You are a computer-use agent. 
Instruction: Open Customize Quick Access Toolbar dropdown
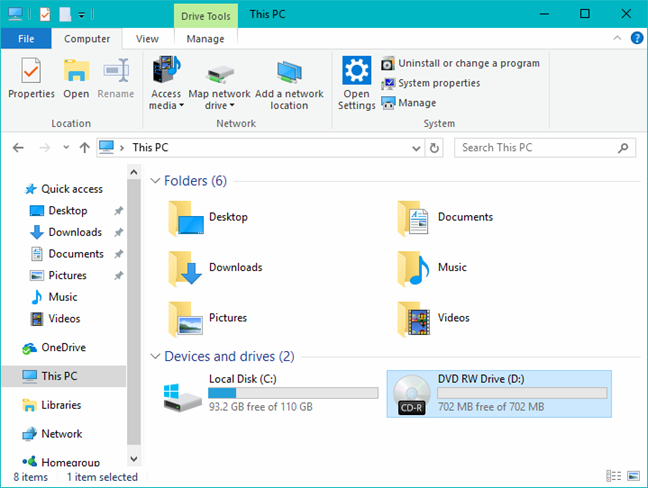[81, 15]
